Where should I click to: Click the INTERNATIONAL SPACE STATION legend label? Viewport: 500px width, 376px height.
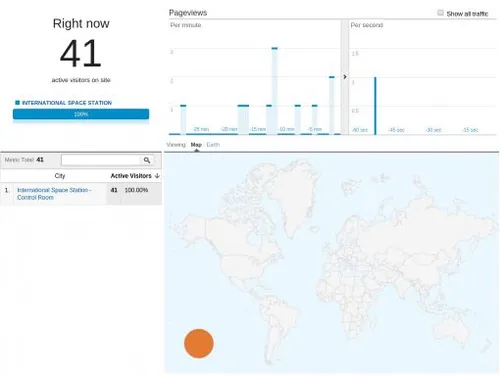coord(67,103)
